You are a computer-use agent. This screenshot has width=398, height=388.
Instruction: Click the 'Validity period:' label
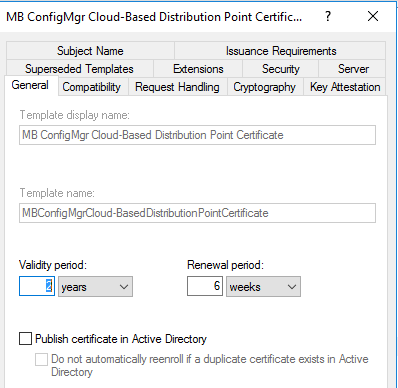coord(53,265)
